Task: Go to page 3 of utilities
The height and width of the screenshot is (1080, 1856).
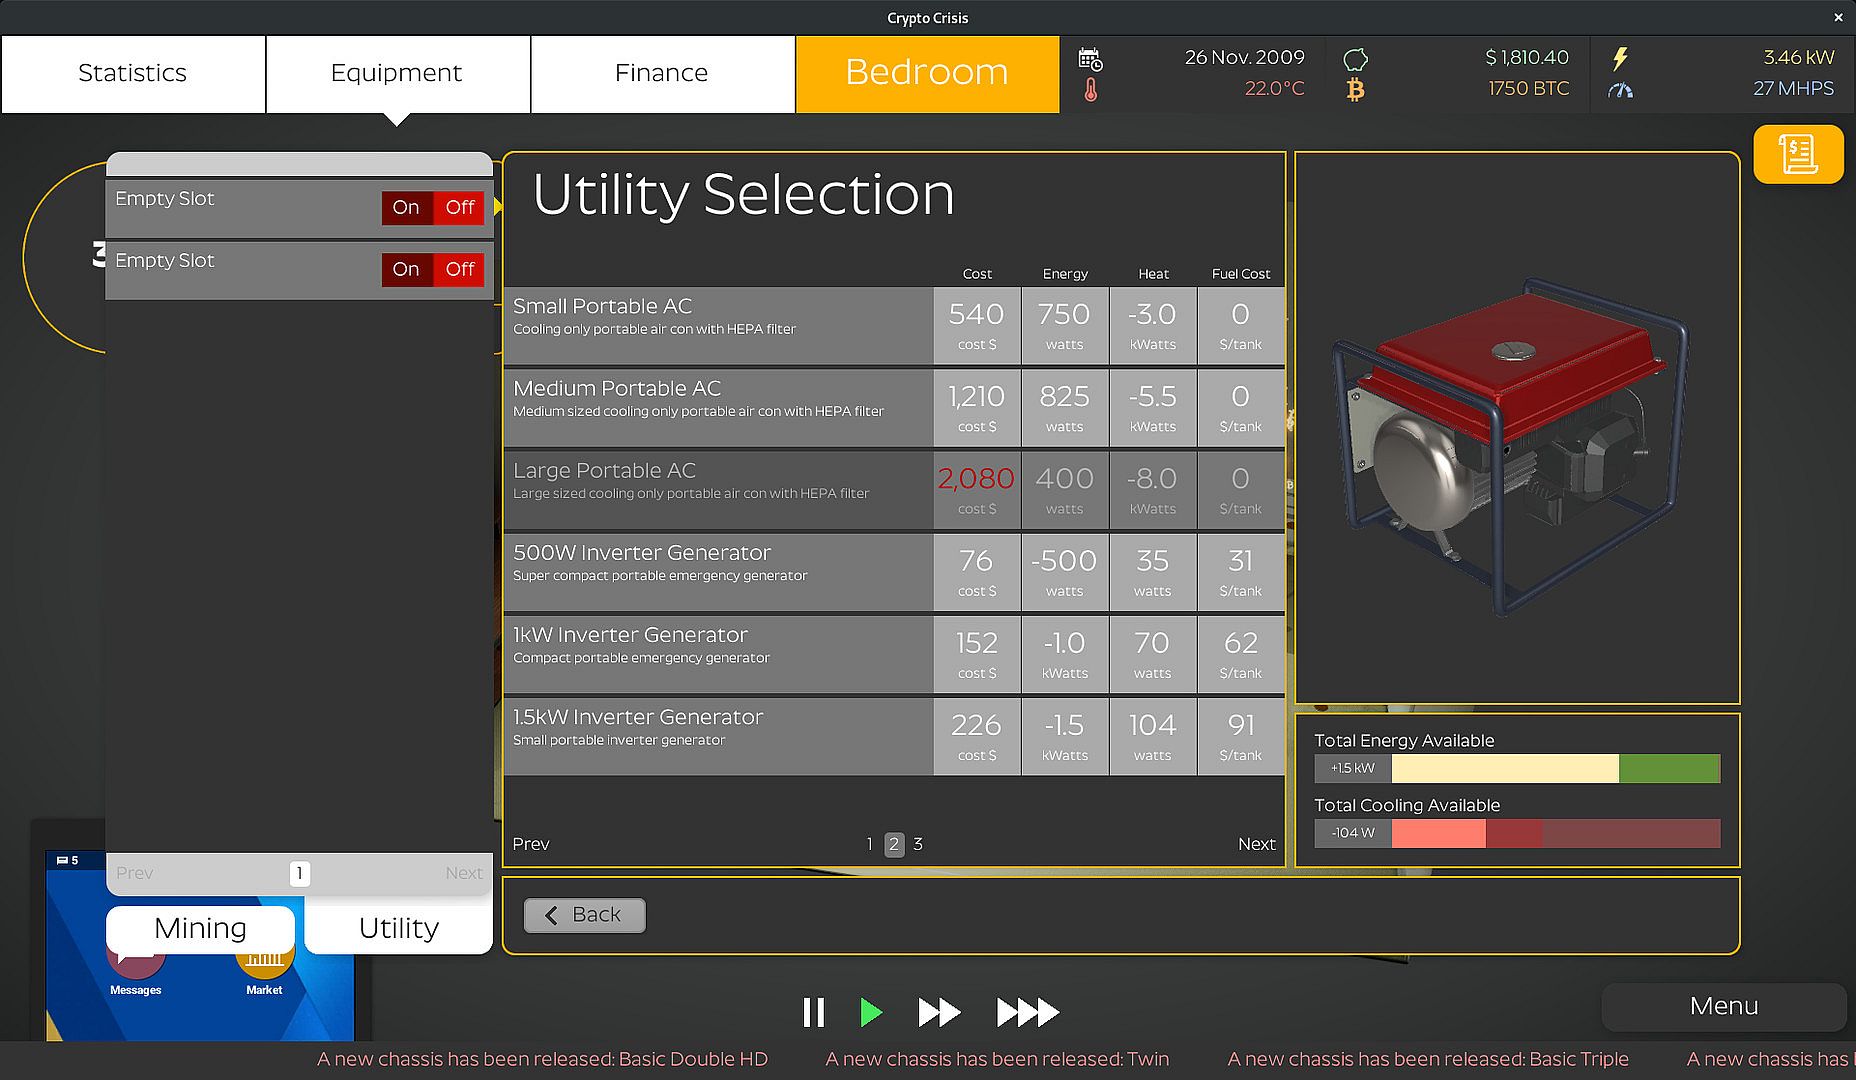Action: tap(918, 844)
